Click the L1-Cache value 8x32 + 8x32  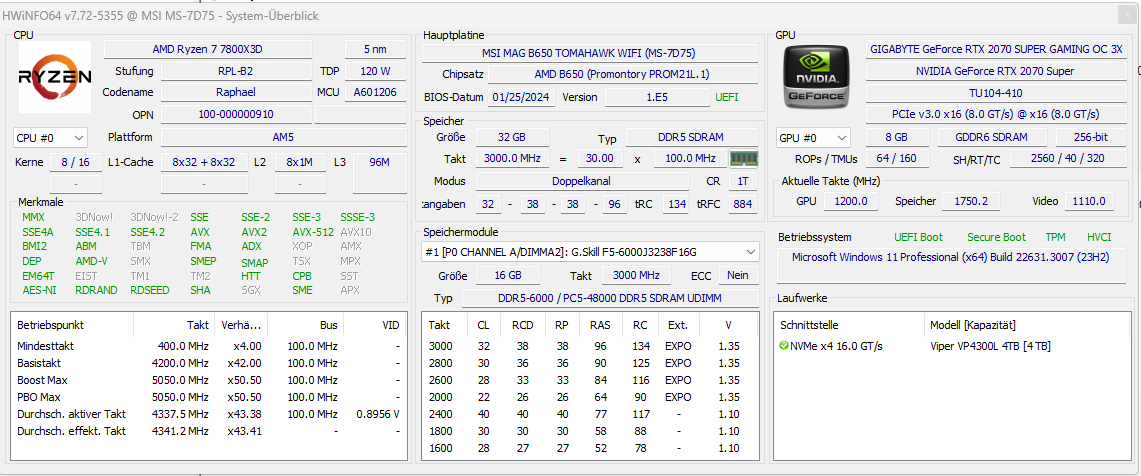pyautogui.click(x=203, y=162)
